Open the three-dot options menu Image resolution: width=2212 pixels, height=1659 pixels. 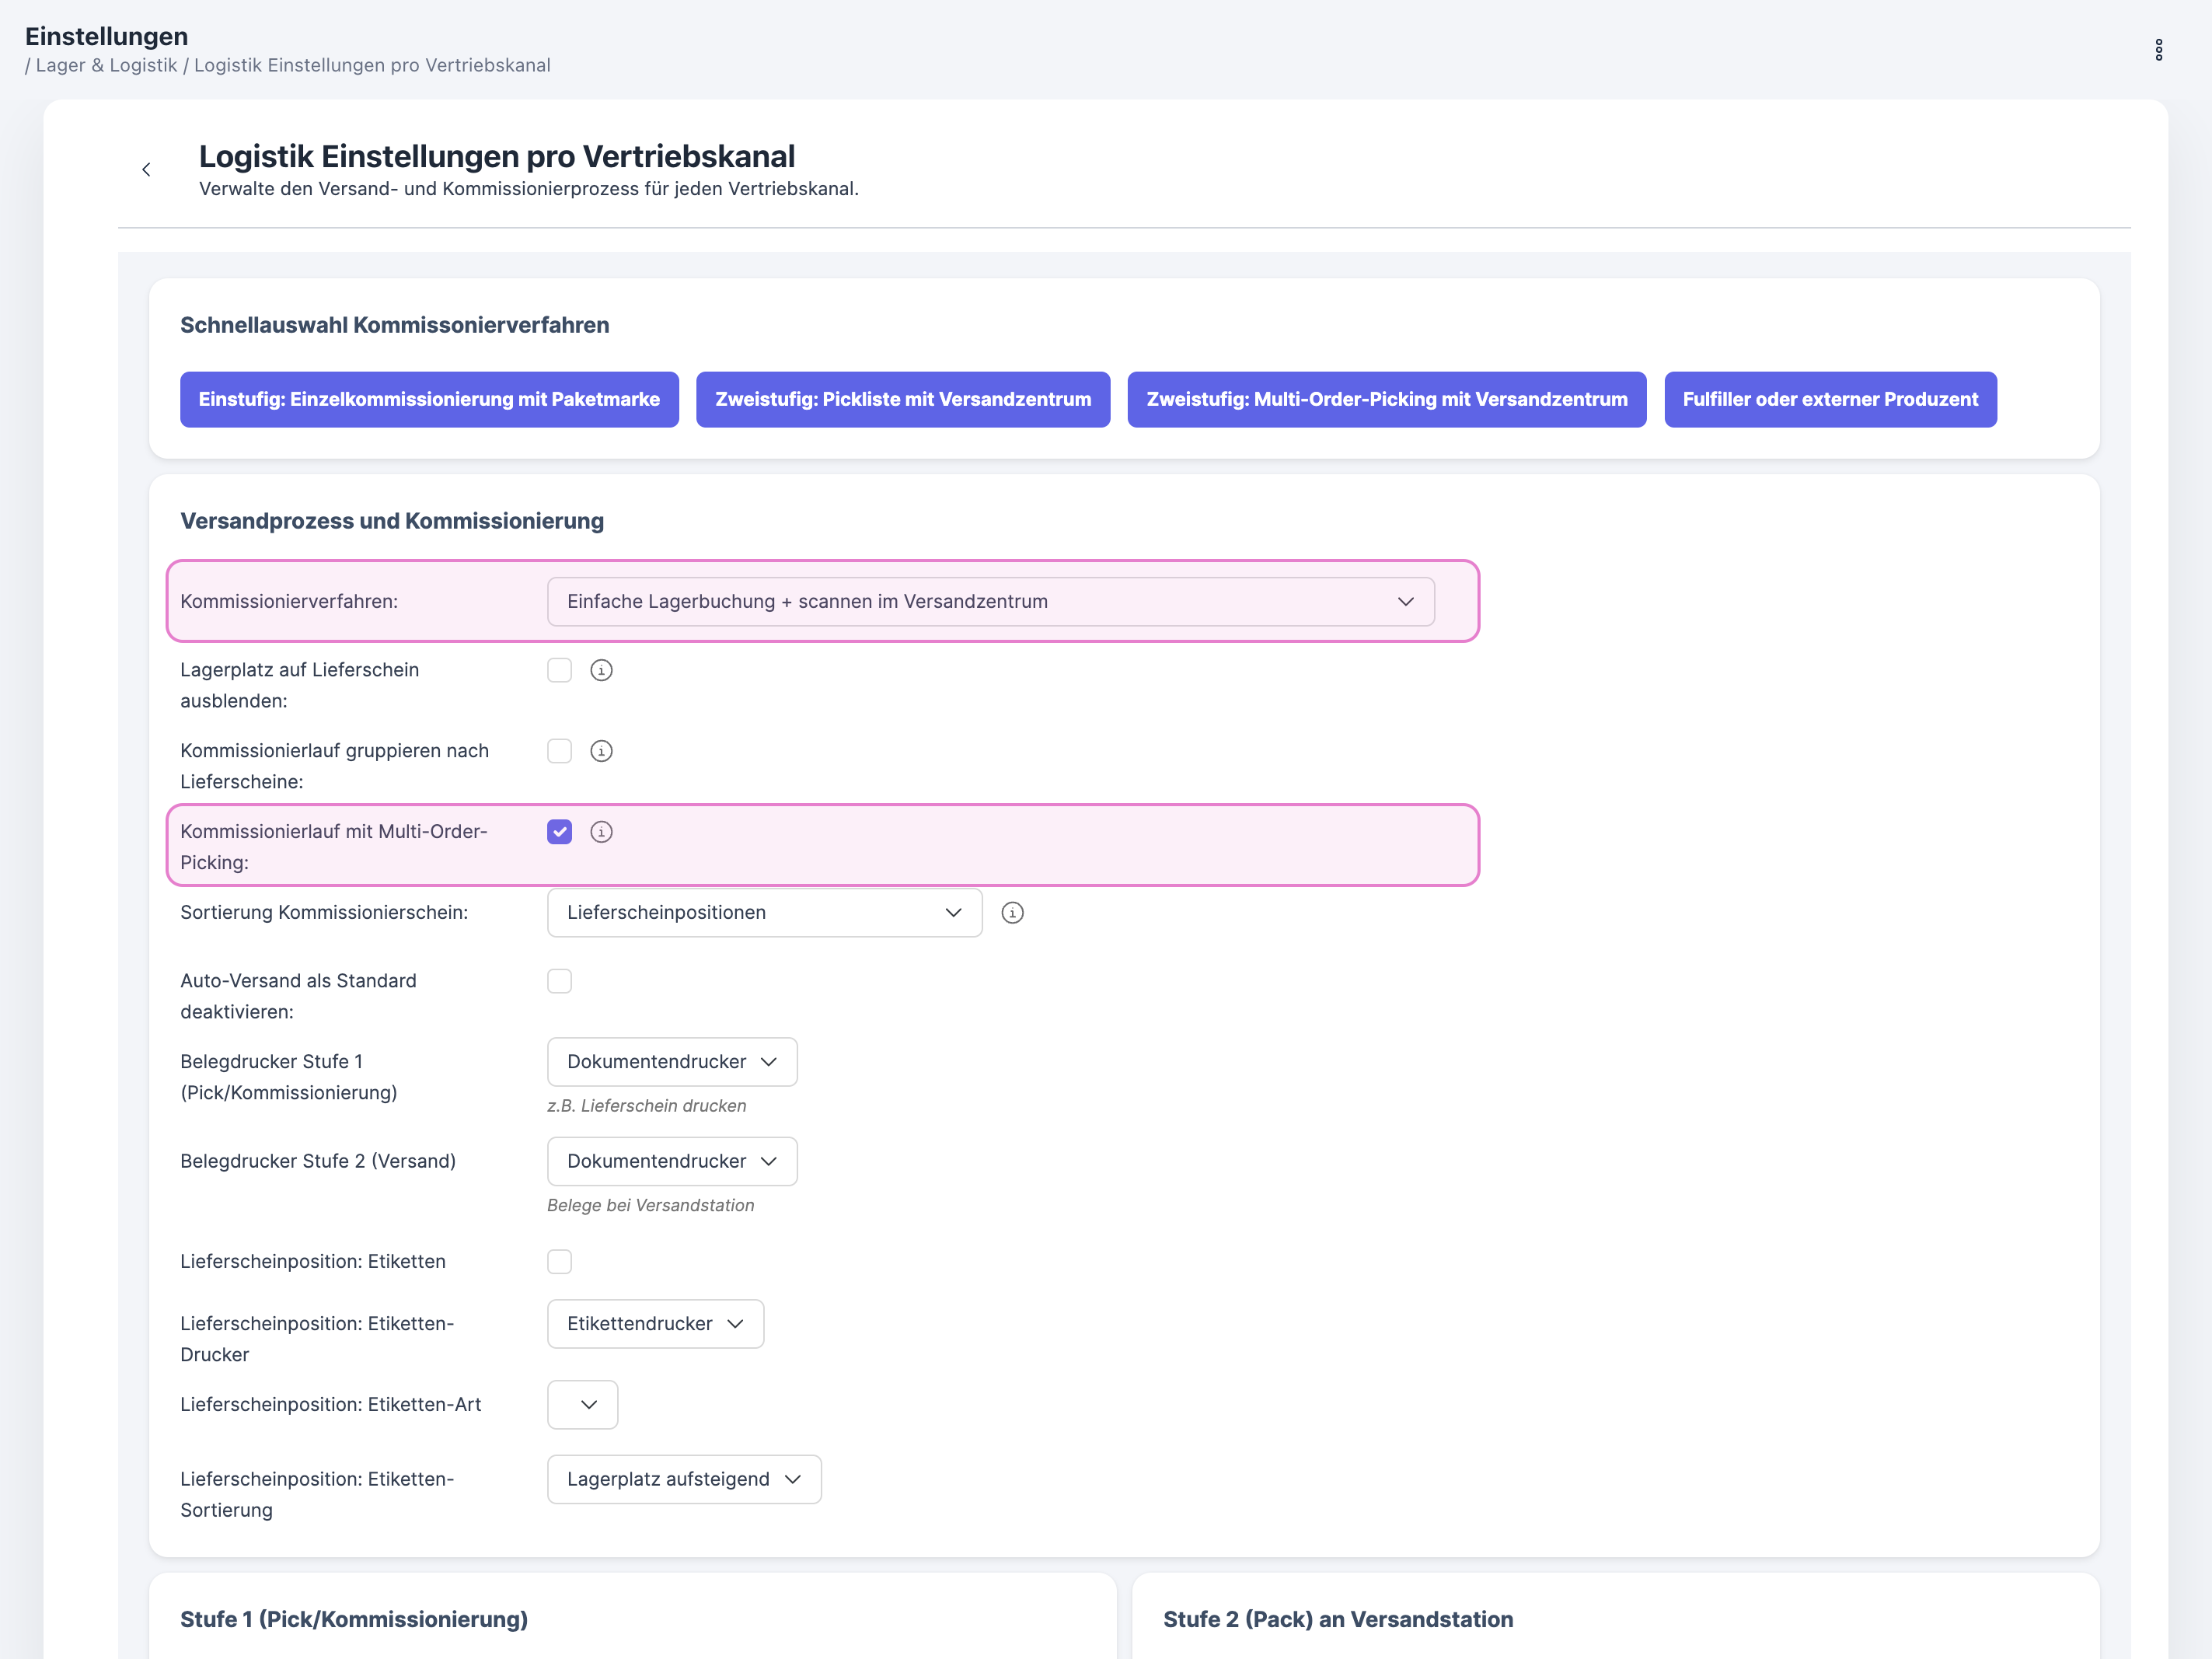[x=2158, y=50]
